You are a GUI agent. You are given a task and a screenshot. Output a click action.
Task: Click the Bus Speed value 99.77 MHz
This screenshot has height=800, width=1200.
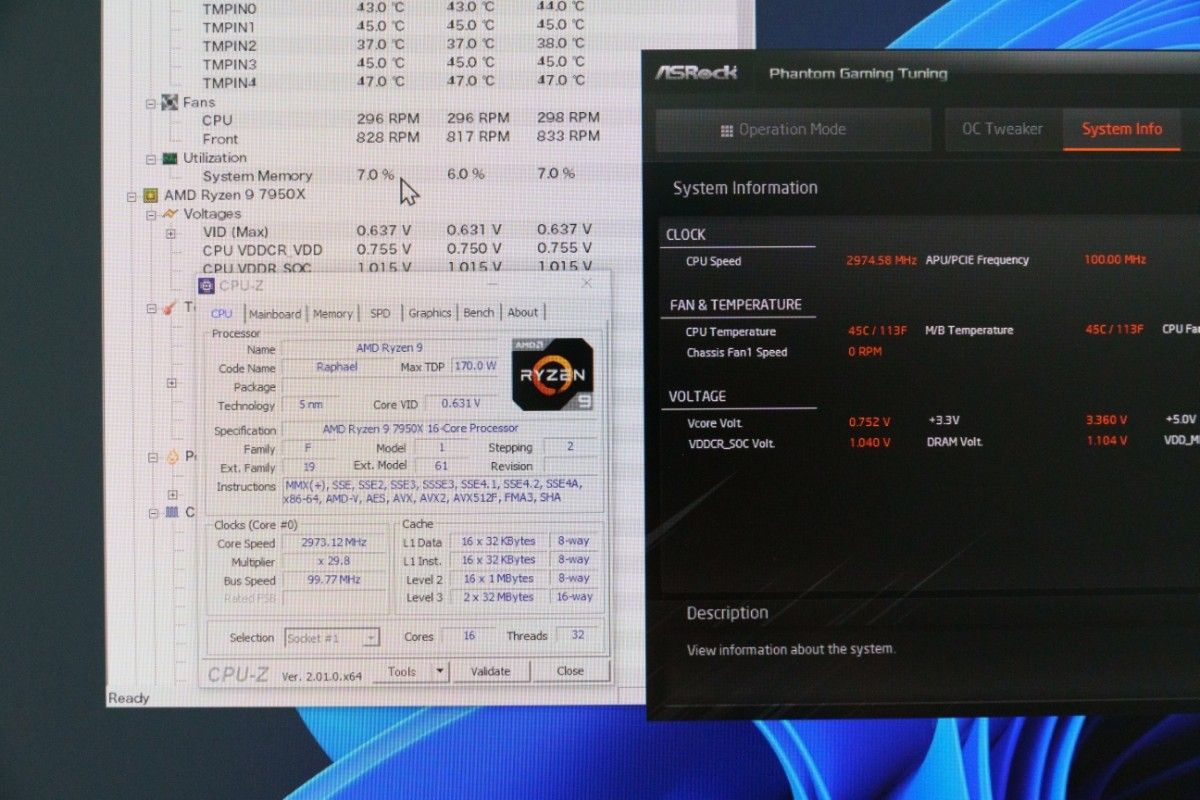click(334, 580)
